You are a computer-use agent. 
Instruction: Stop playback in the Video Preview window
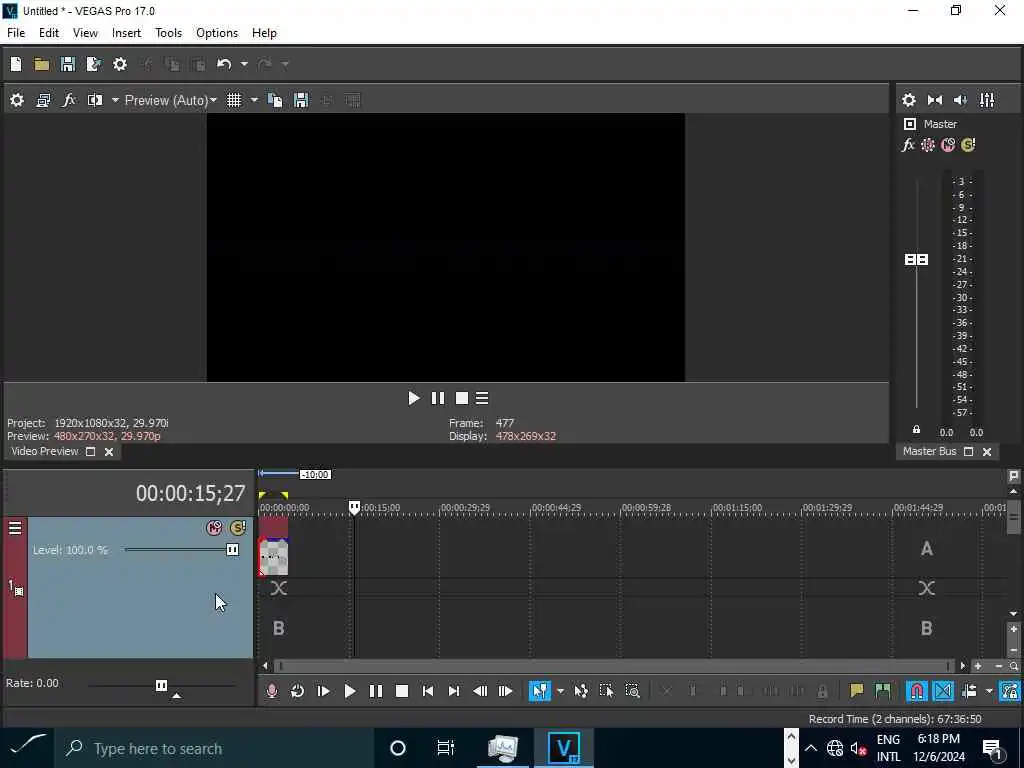point(462,398)
